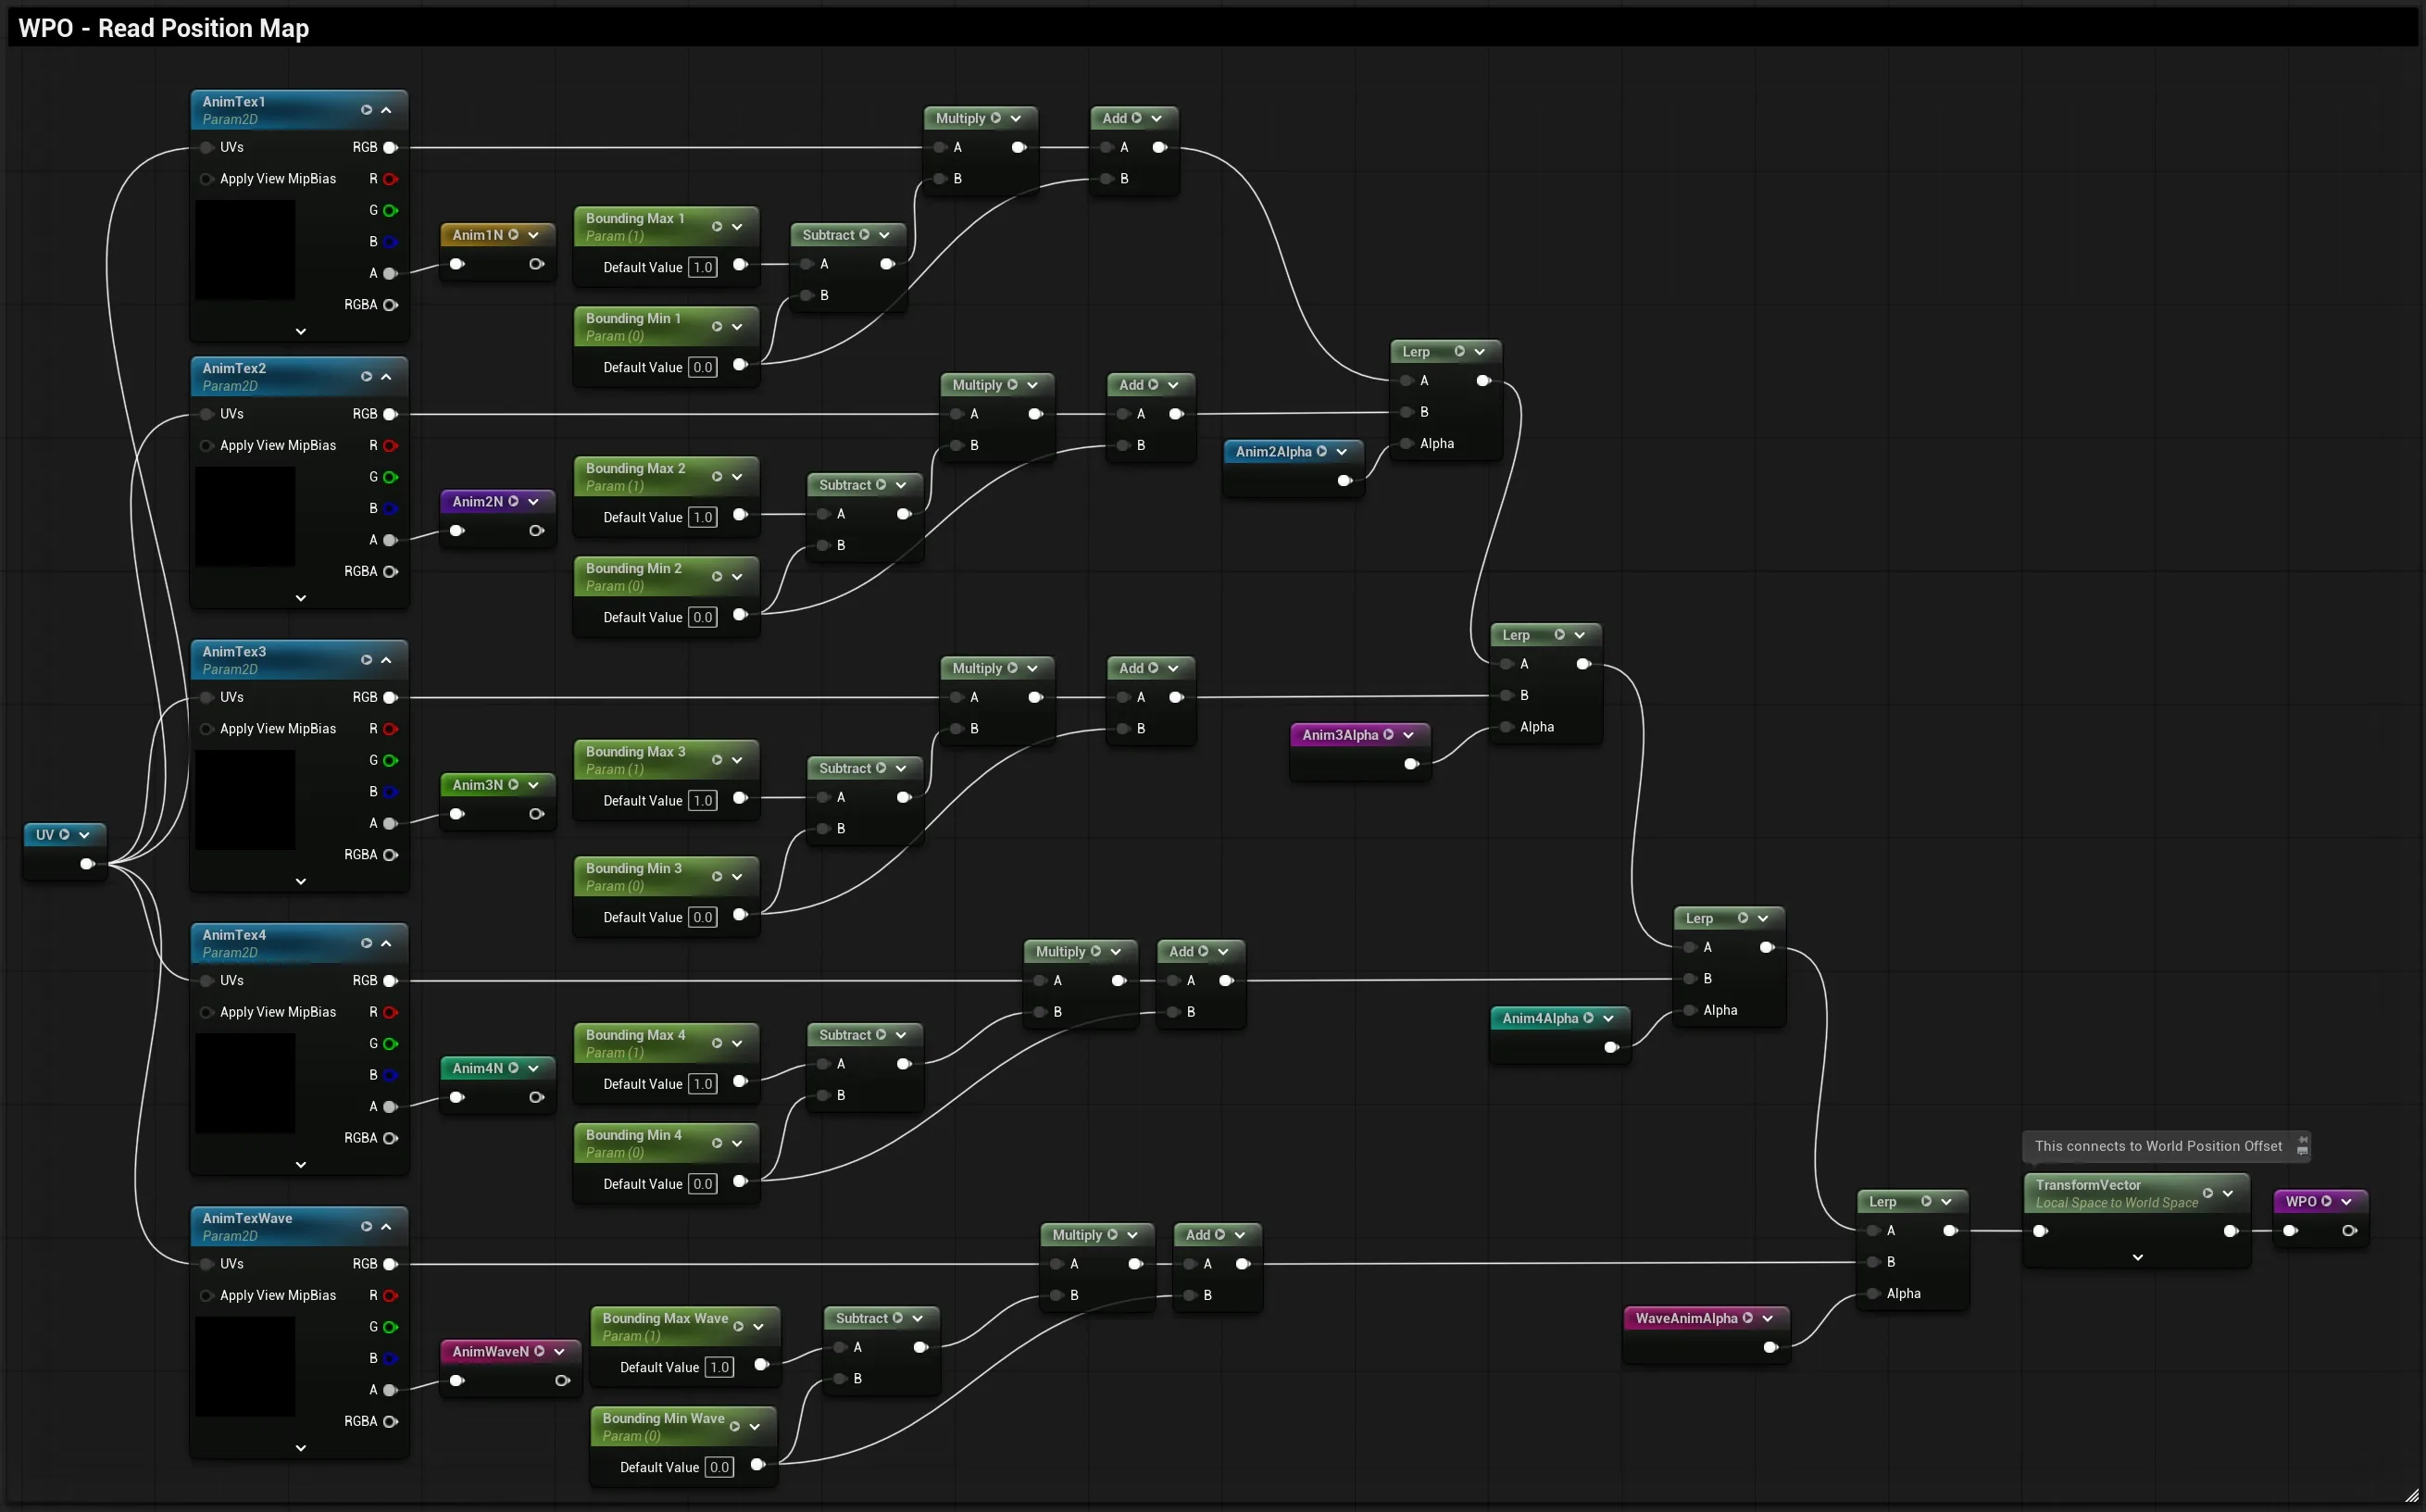This screenshot has width=2426, height=1512.
Task: Click the preview icon on TransformVector header
Action: point(2208,1193)
